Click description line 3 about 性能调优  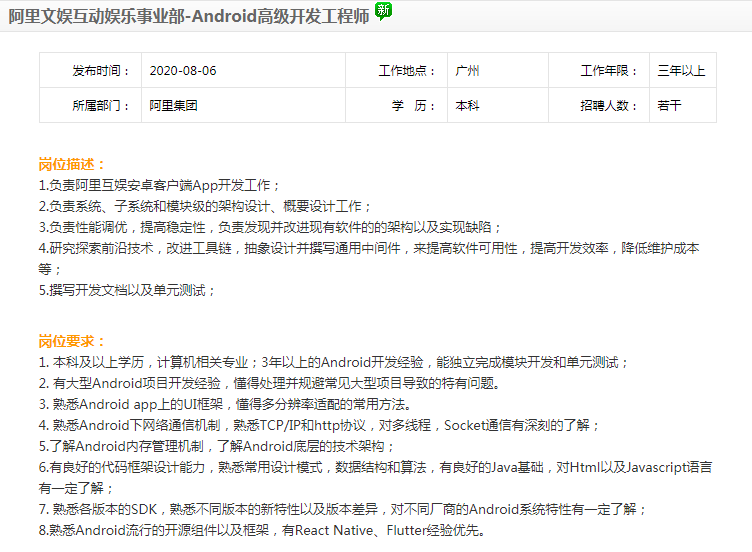(x=270, y=227)
